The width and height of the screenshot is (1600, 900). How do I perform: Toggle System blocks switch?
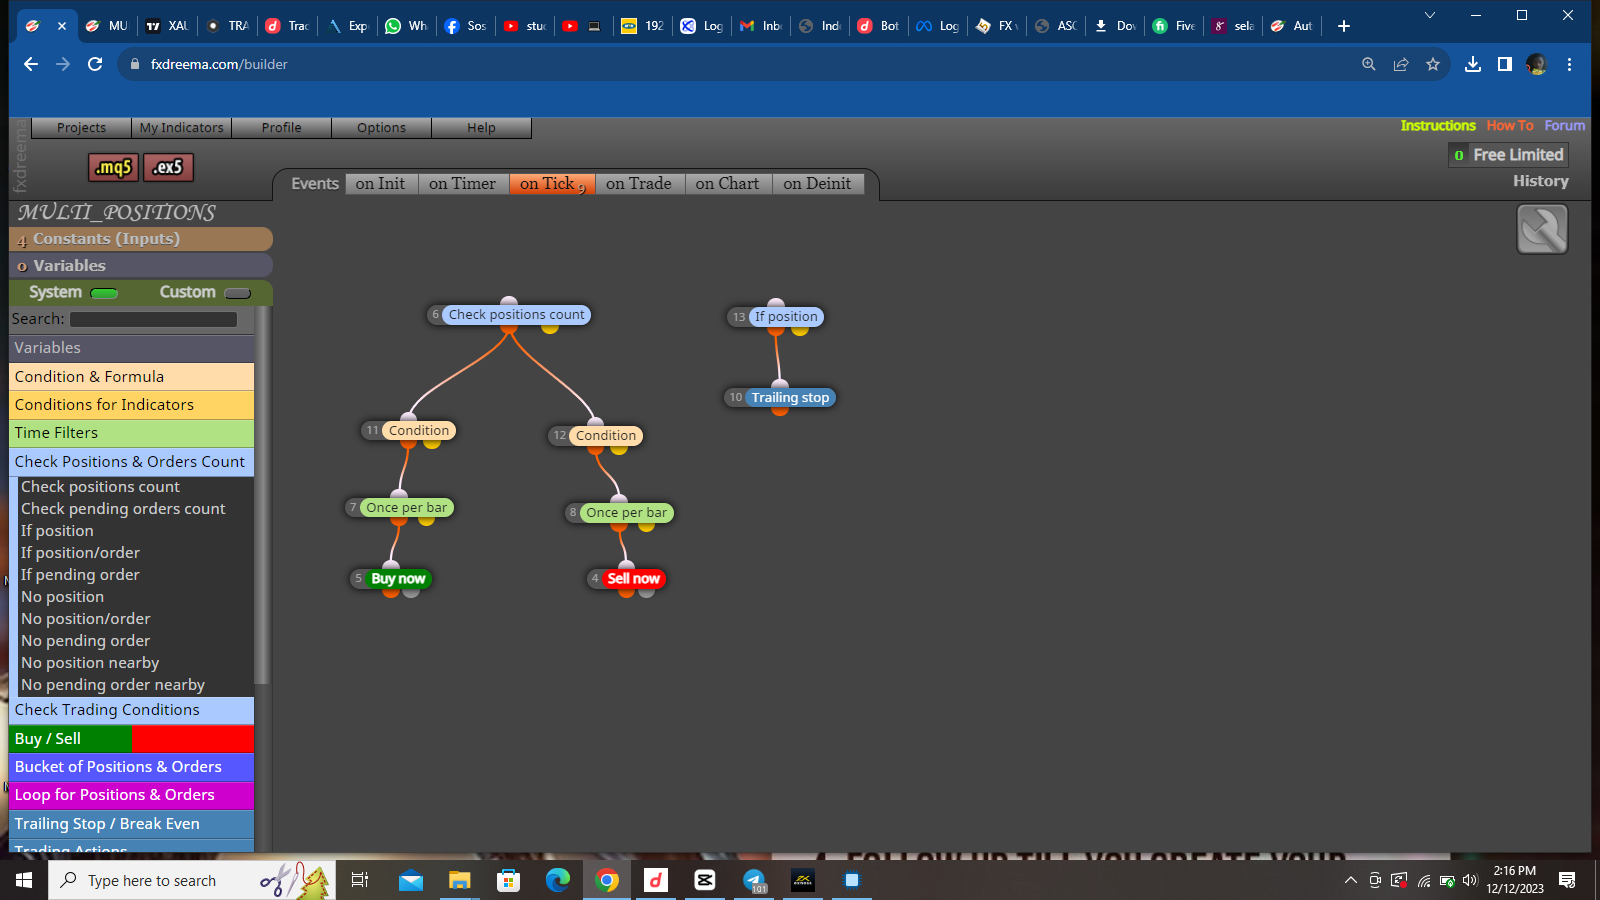(x=104, y=293)
